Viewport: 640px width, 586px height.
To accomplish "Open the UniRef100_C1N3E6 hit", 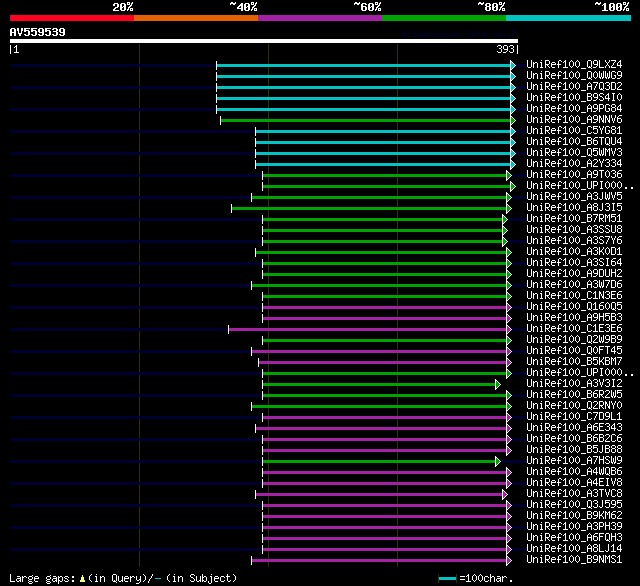I will pyautogui.click(x=574, y=296).
